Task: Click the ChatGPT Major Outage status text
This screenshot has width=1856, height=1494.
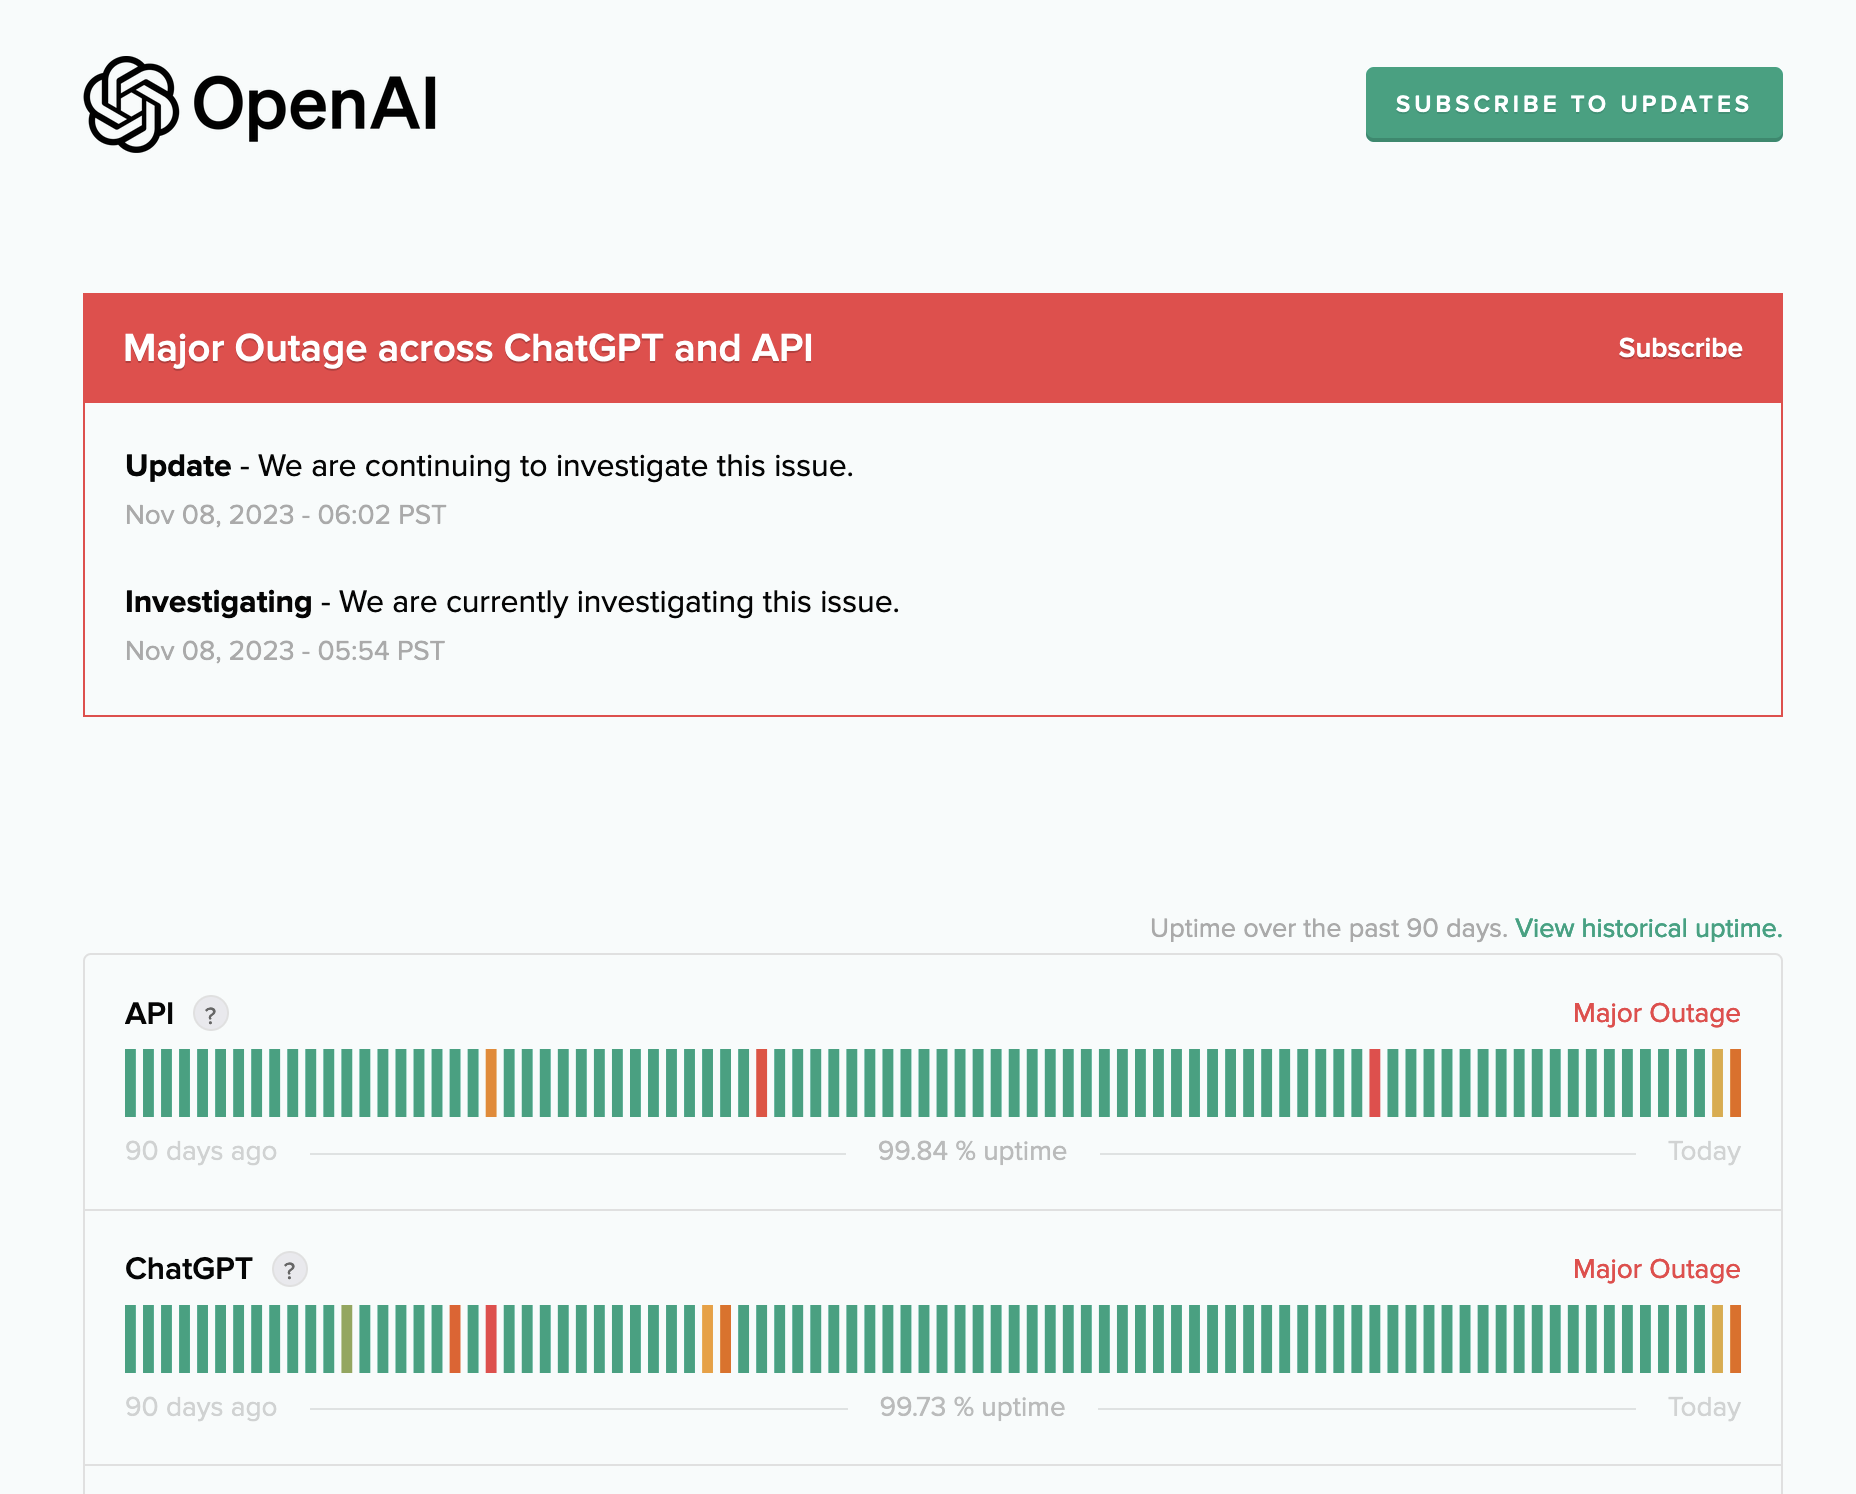Action: click(x=1656, y=1269)
